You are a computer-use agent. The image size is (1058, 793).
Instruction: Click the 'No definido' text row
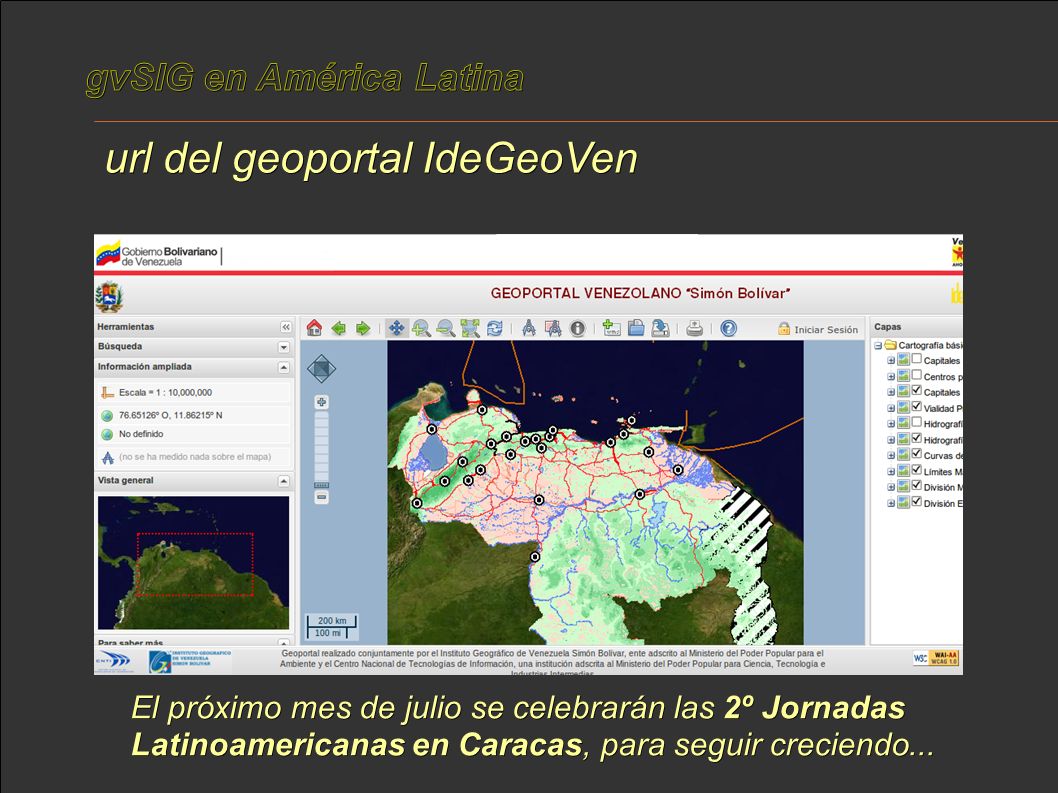pos(141,434)
